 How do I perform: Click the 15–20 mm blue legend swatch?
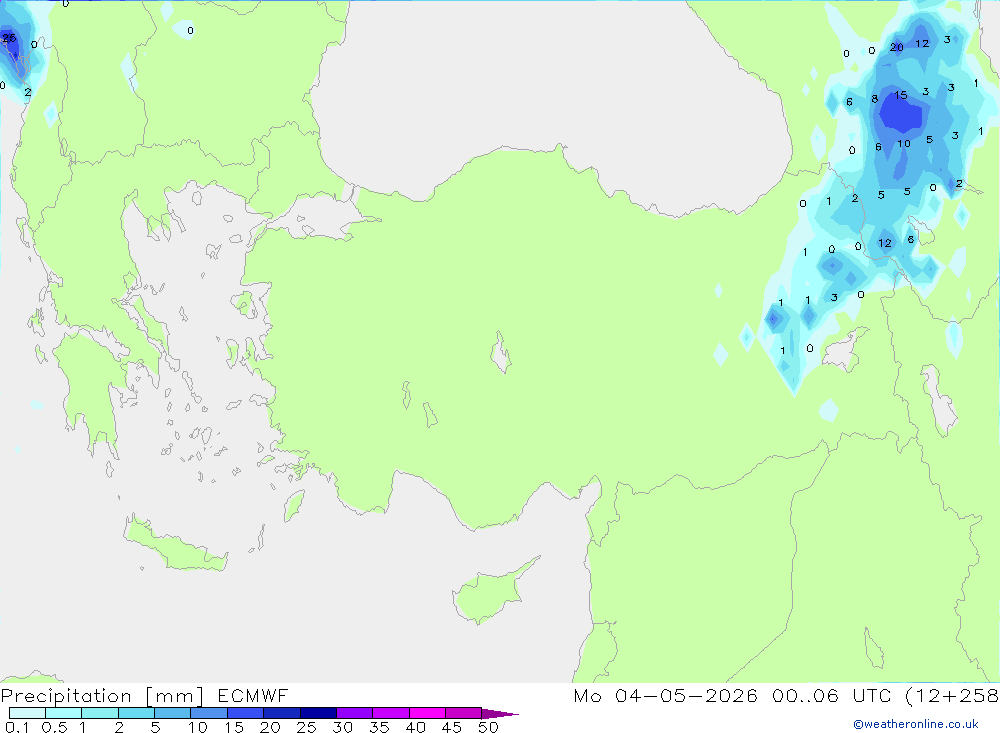pyautogui.click(x=246, y=713)
